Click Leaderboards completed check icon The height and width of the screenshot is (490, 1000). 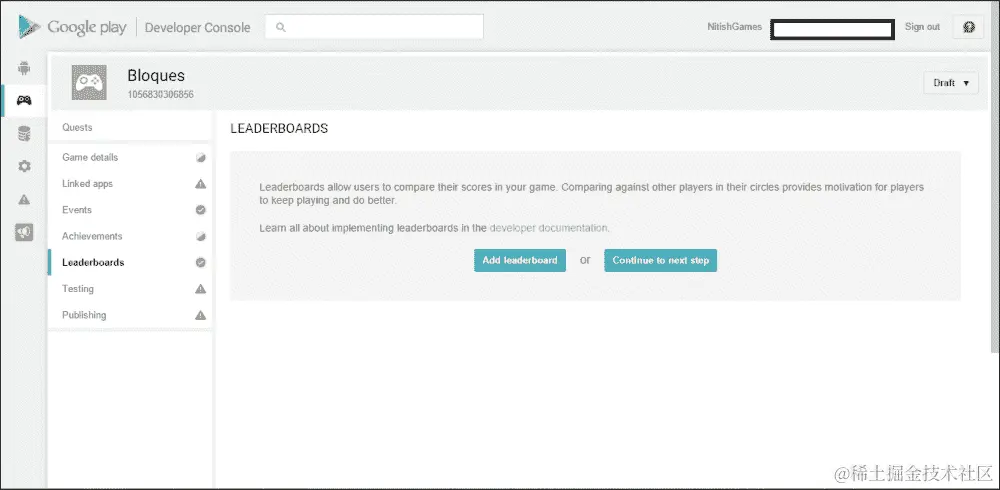[x=200, y=262]
